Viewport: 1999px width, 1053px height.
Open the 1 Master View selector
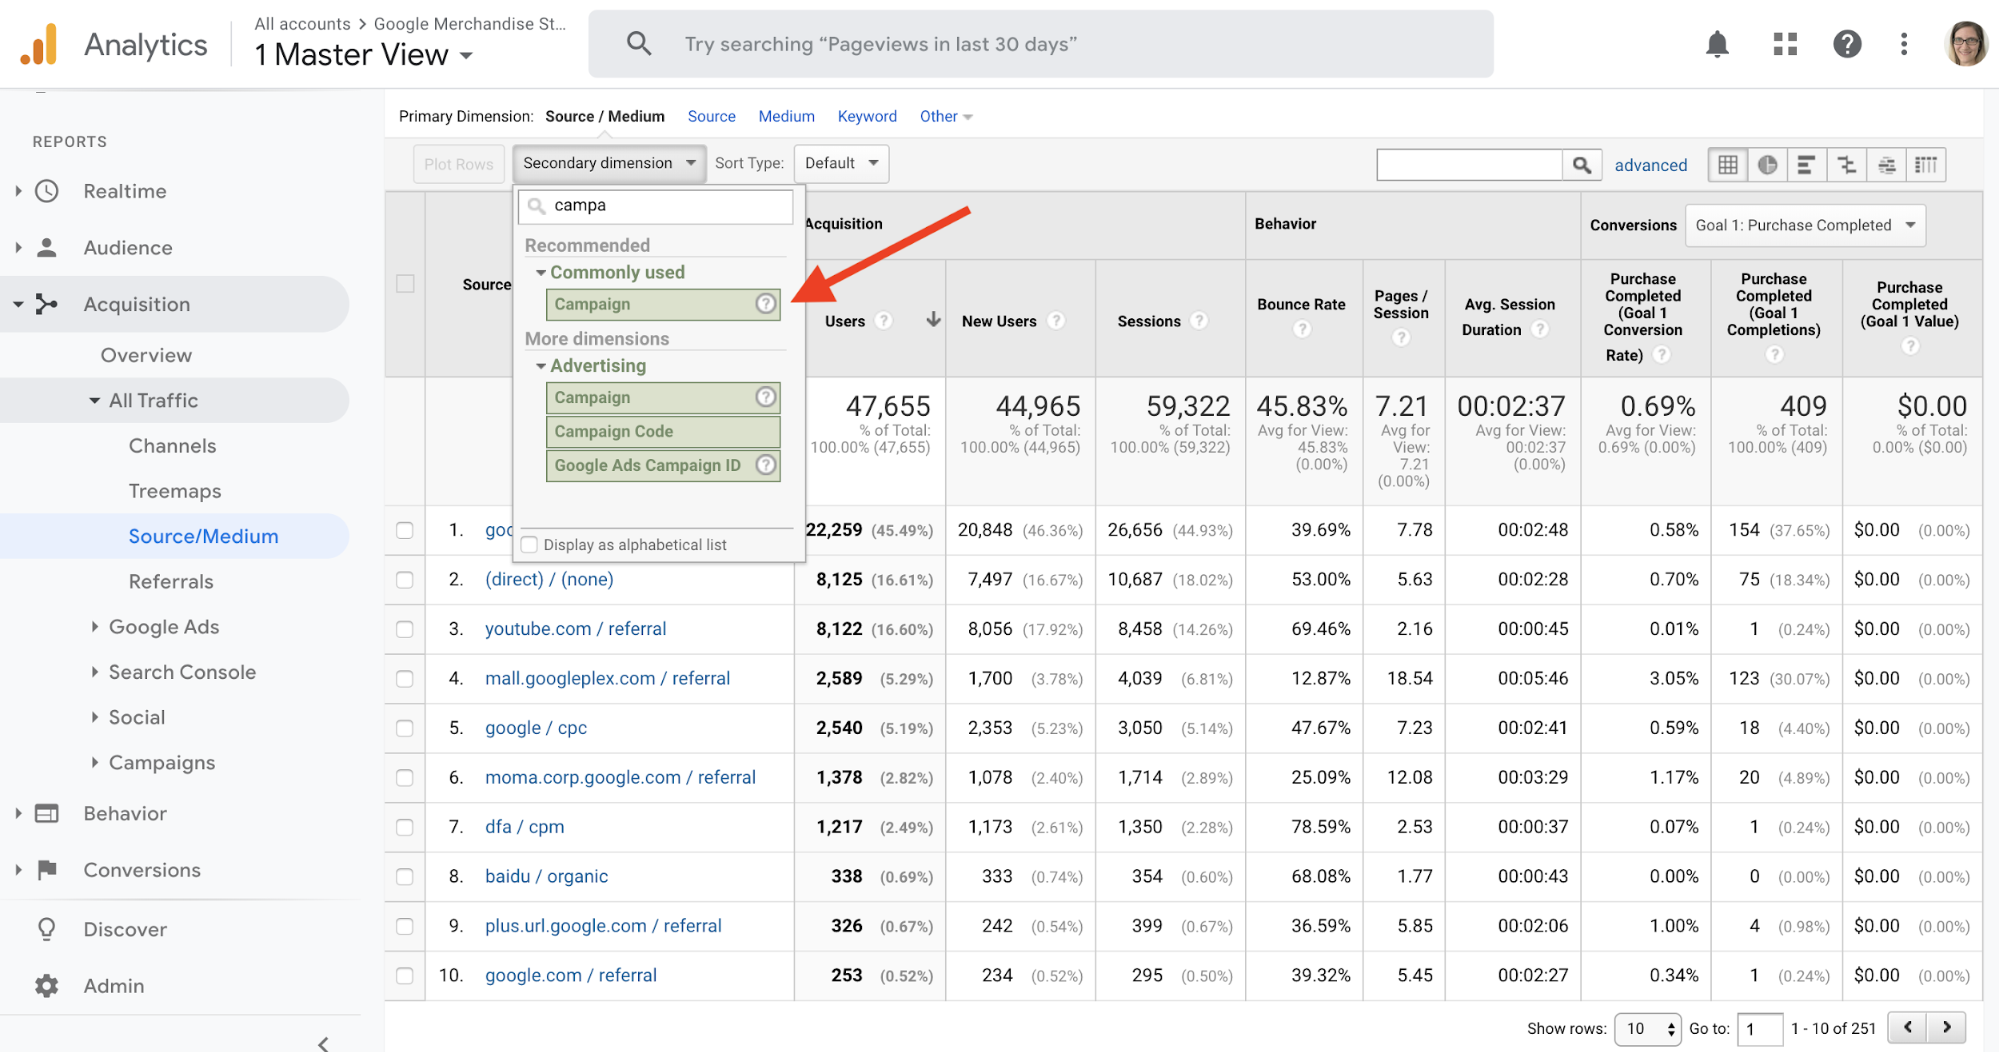(364, 55)
